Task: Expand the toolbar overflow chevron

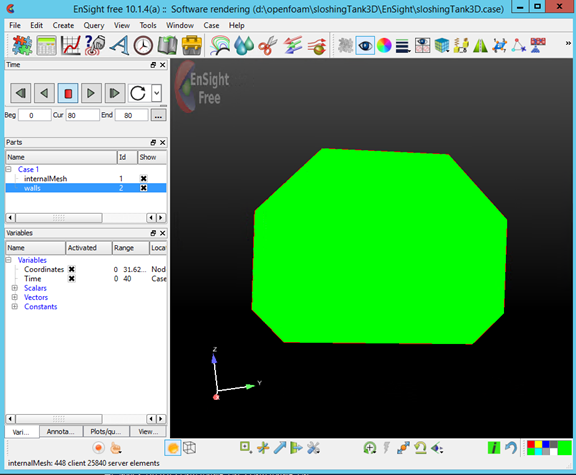Action: pyautogui.click(x=568, y=43)
